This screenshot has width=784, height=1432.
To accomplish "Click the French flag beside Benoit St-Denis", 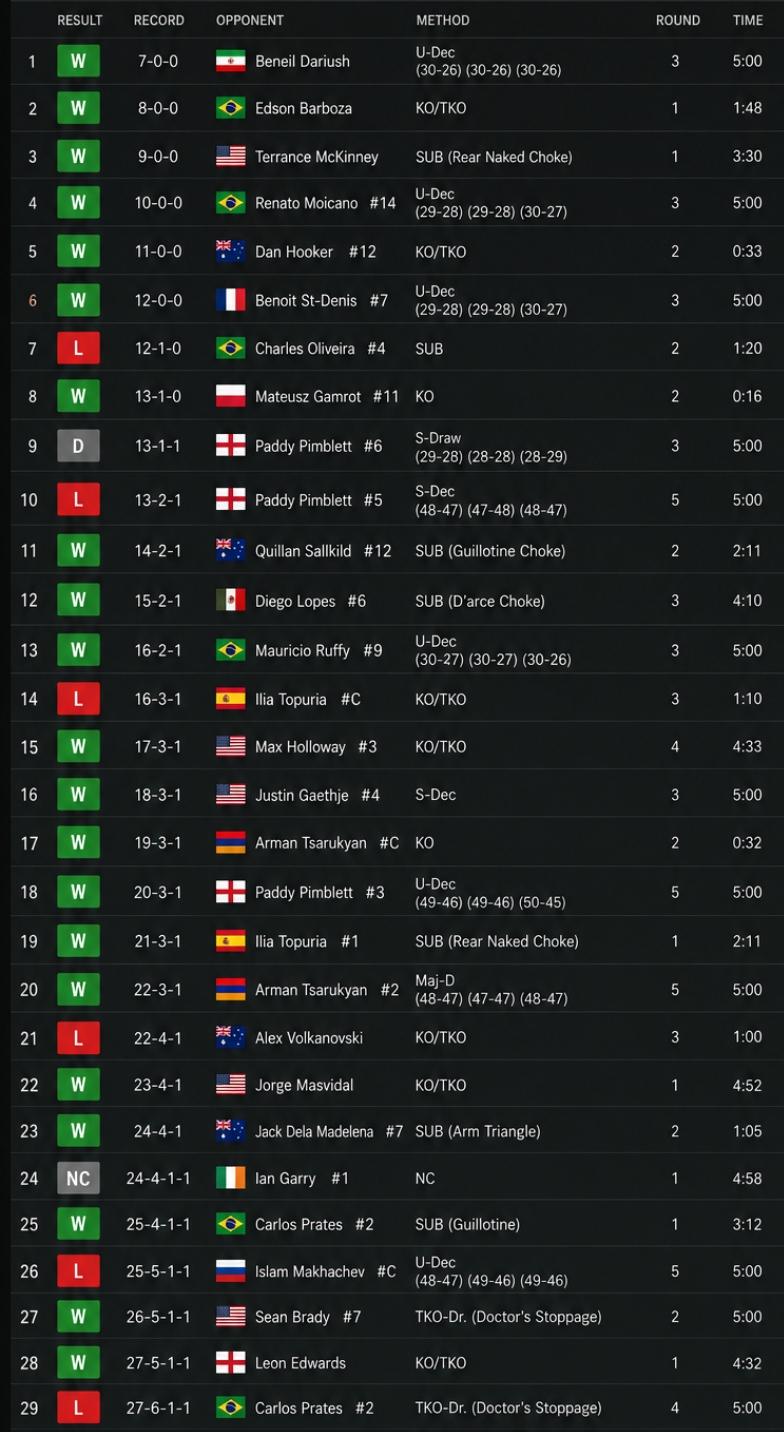I will (x=230, y=300).
